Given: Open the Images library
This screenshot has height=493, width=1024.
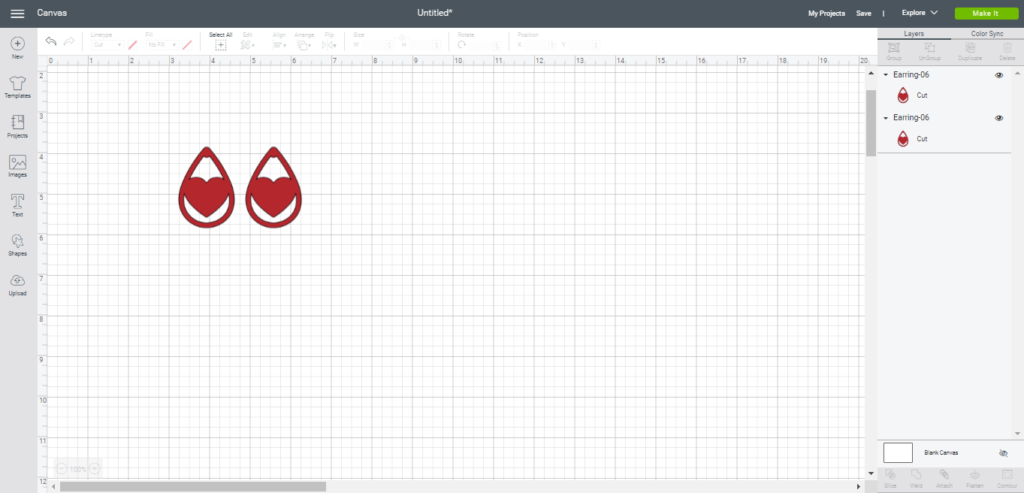Looking at the screenshot, I should (x=17, y=164).
